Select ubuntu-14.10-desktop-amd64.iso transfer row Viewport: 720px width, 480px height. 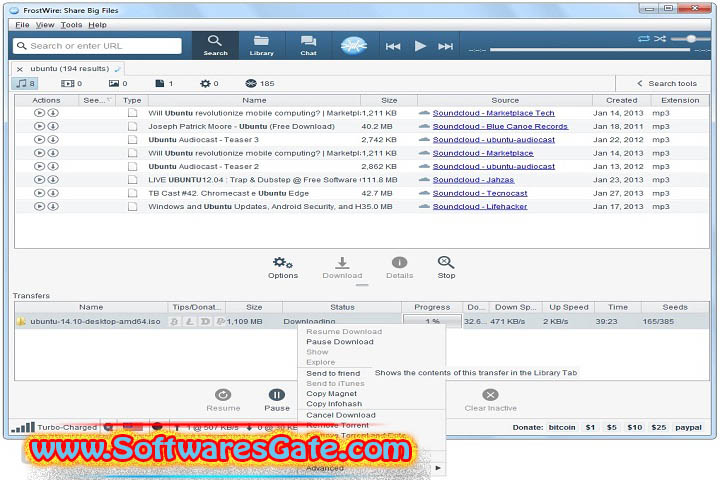(362, 322)
